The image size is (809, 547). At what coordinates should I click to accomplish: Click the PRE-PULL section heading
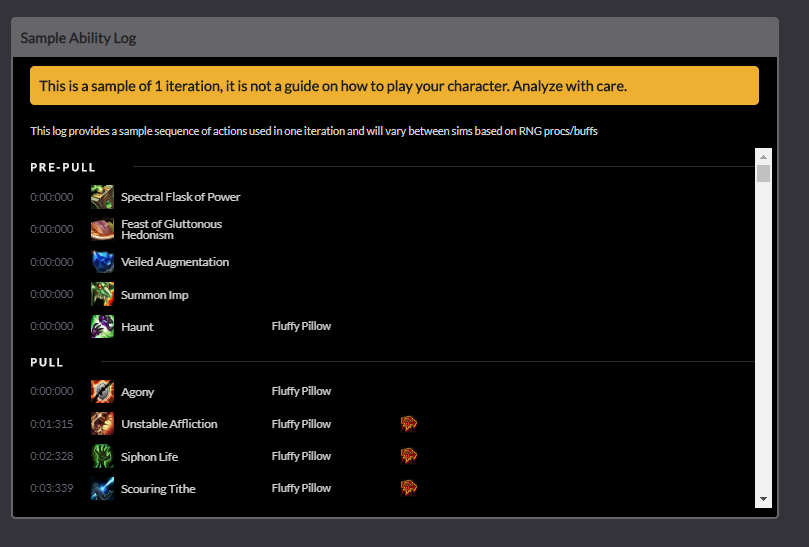[63, 167]
